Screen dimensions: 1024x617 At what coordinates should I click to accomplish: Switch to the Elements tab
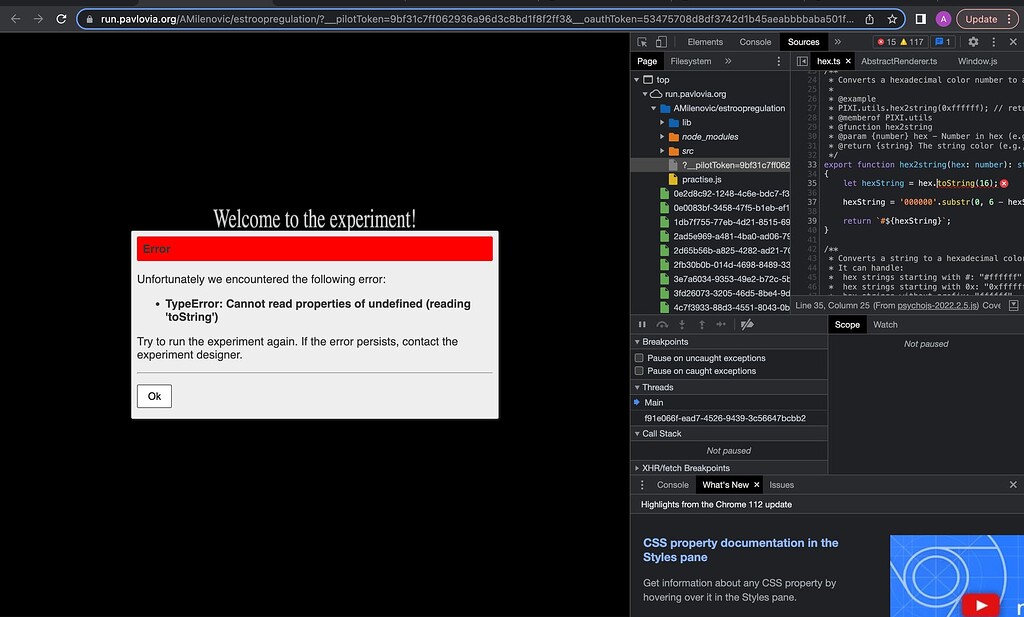pyautogui.click(x=705, y=41)
